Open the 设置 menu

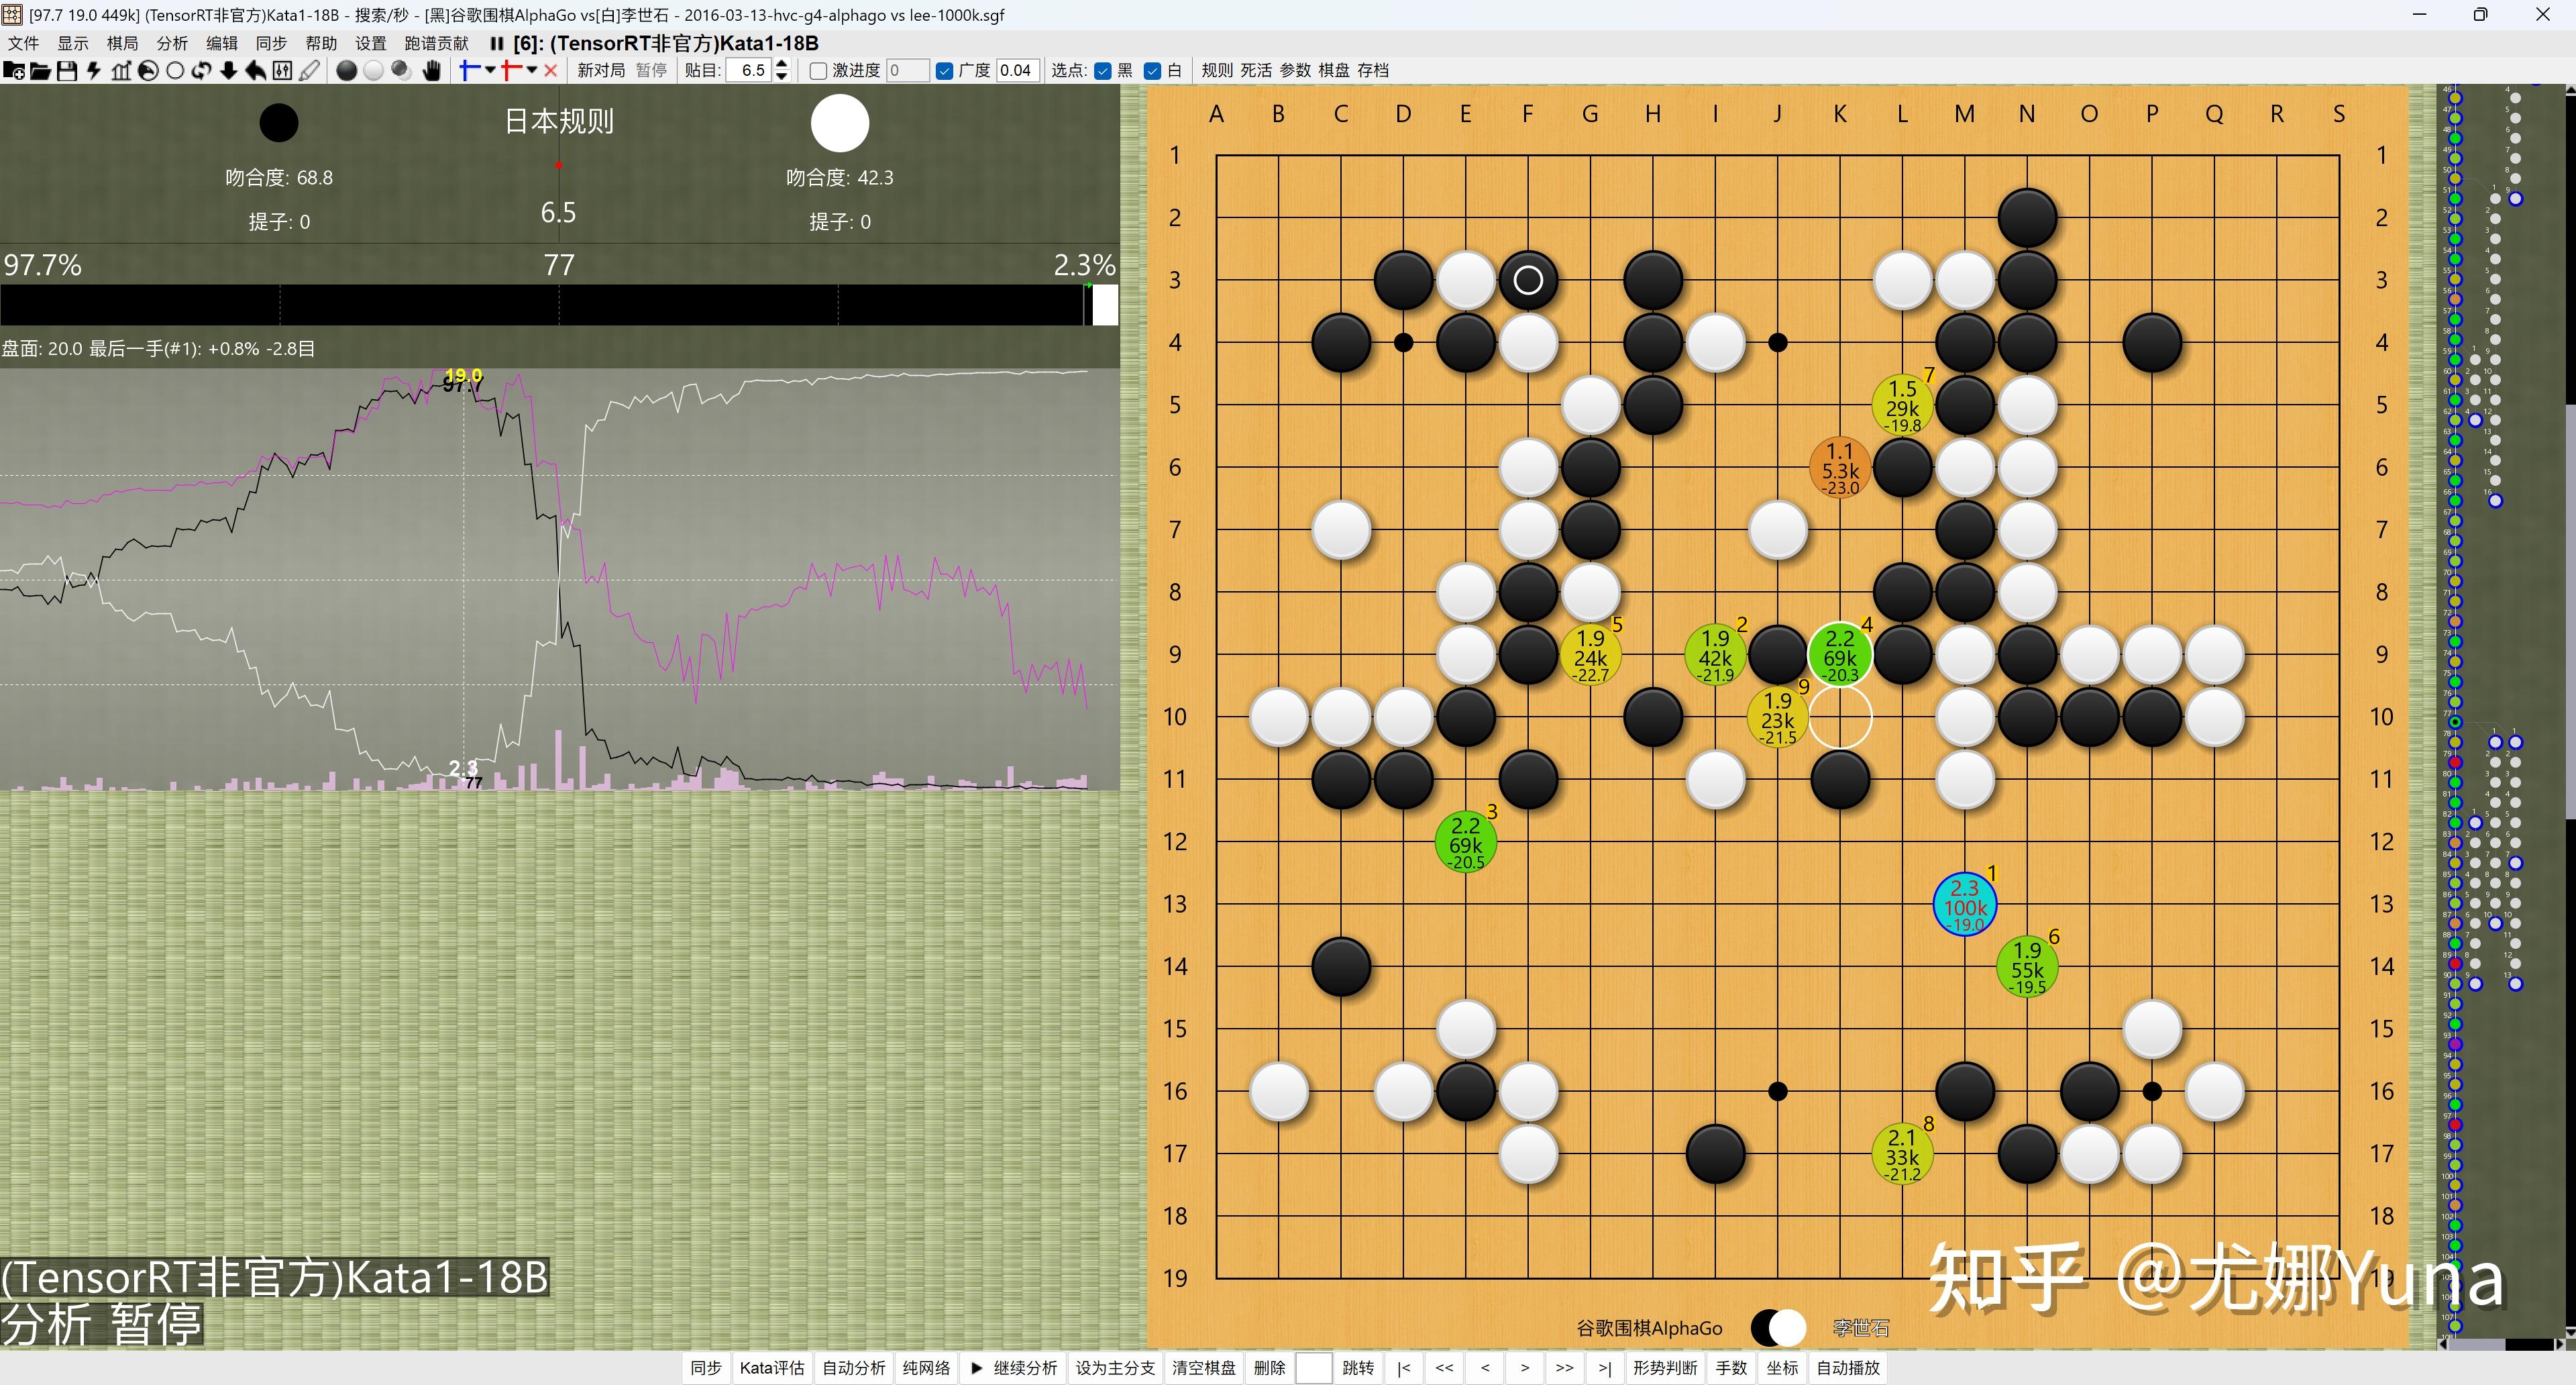371,43
